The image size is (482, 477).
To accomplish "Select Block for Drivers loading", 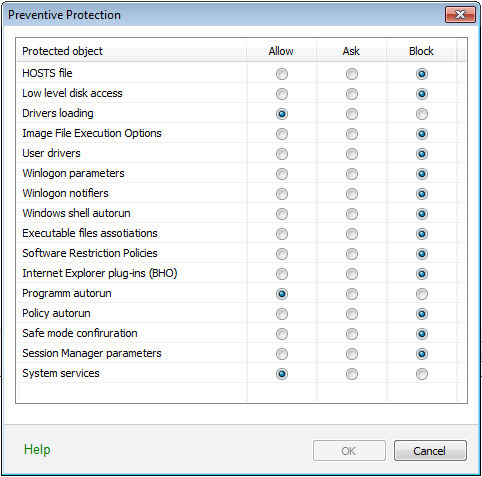I will pyautogui.click(x=422, y=114).
